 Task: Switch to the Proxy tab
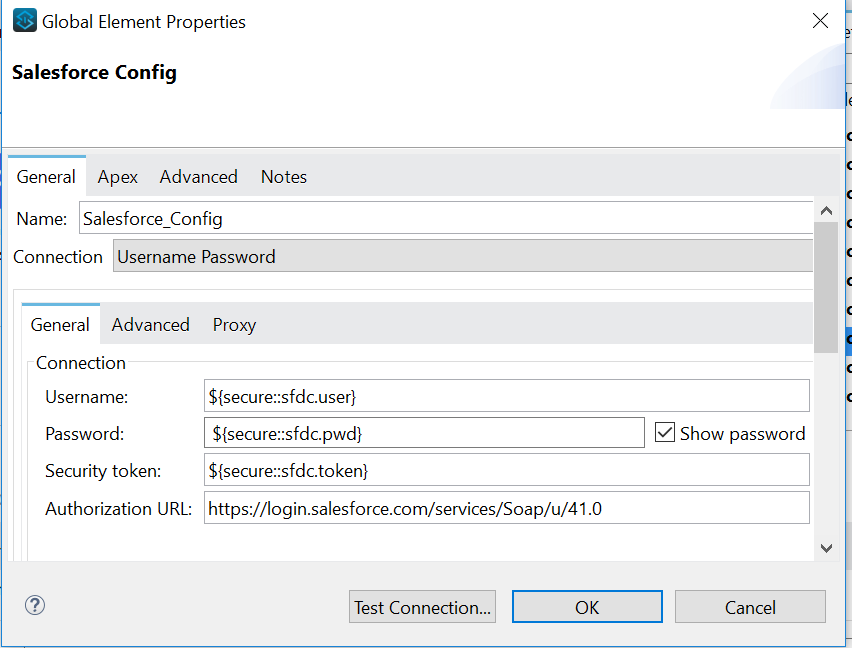[x=233, y=324]
